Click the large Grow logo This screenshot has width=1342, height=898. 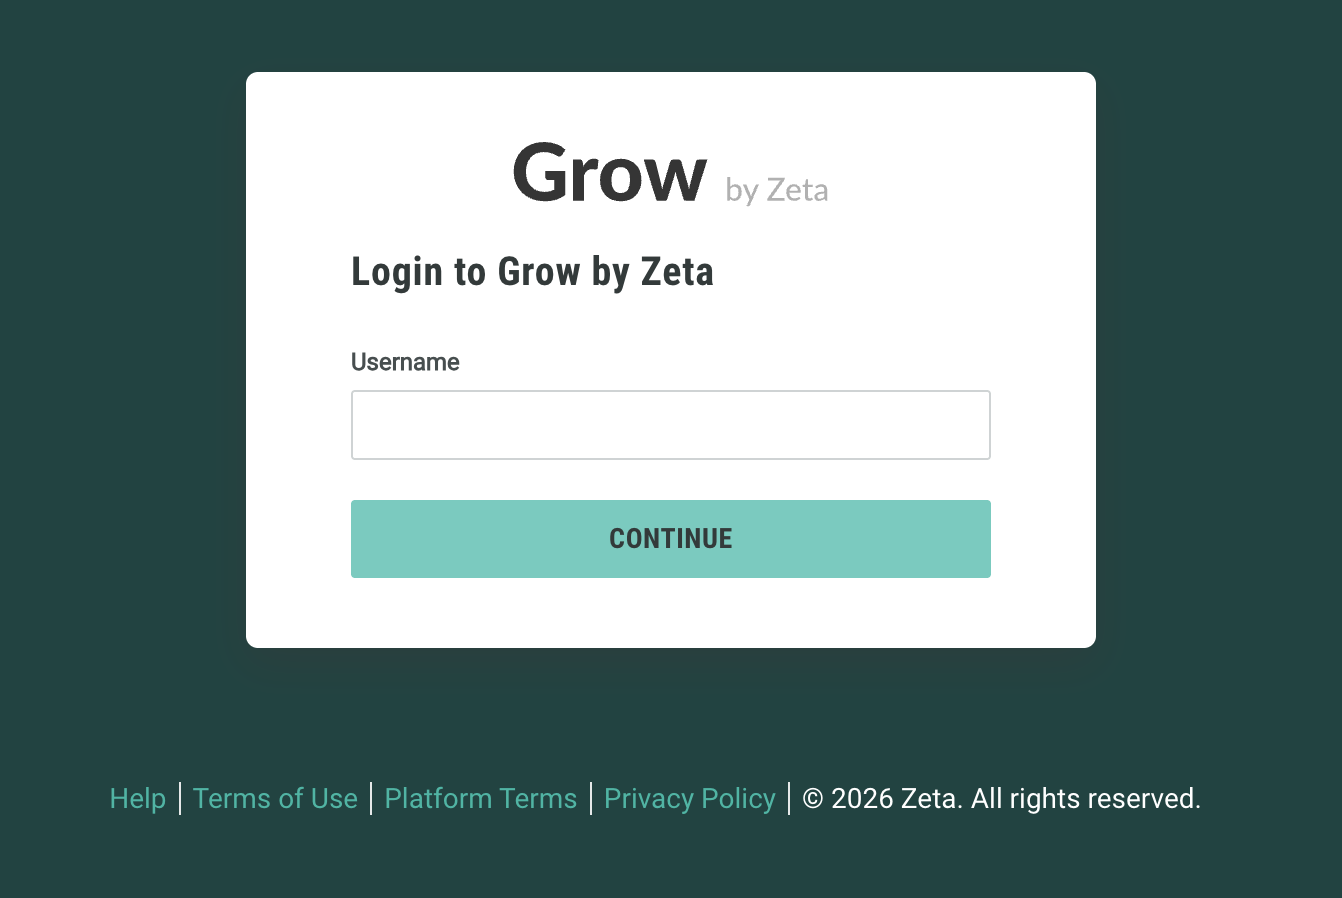click(x=609, y=173)
